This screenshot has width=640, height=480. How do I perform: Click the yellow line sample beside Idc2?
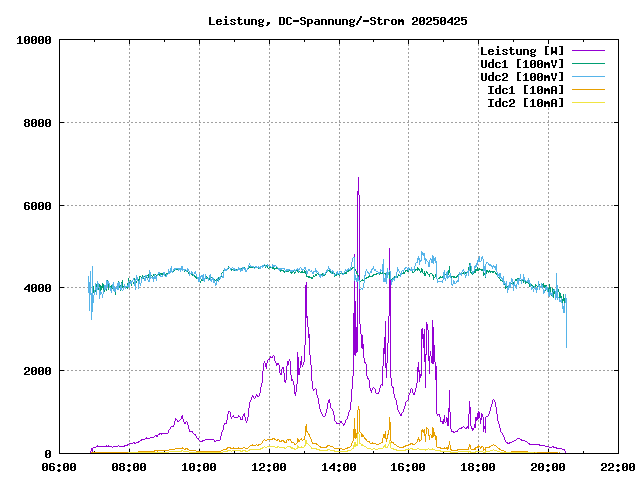[x=588, y=103]
